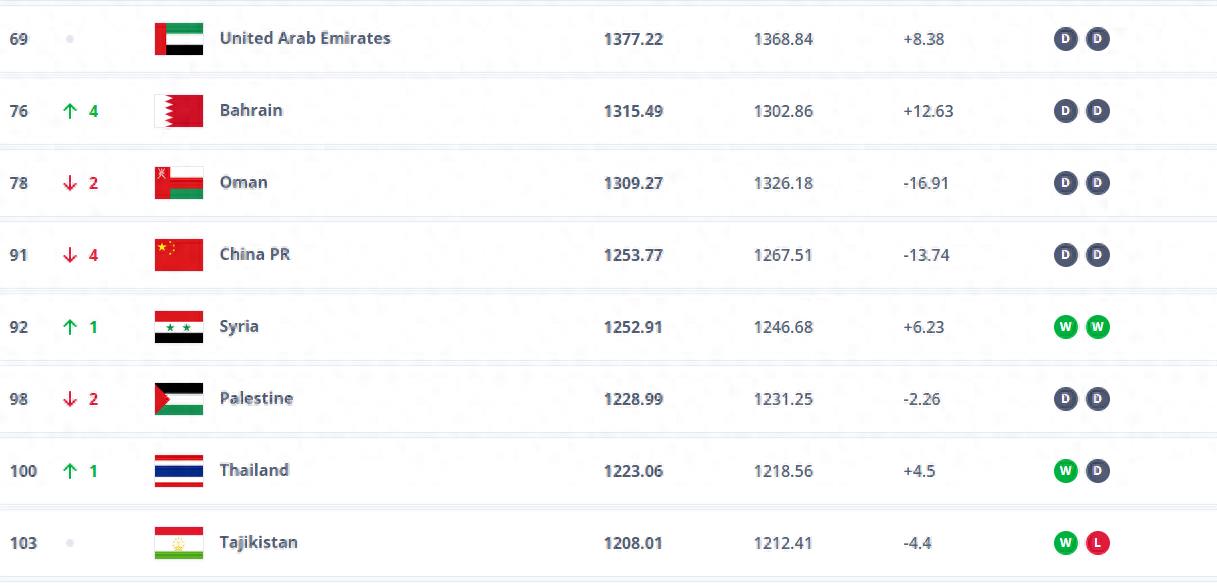Select the China PR team name
This screenshot has width=1217, height=586.
tap(255, 255)
